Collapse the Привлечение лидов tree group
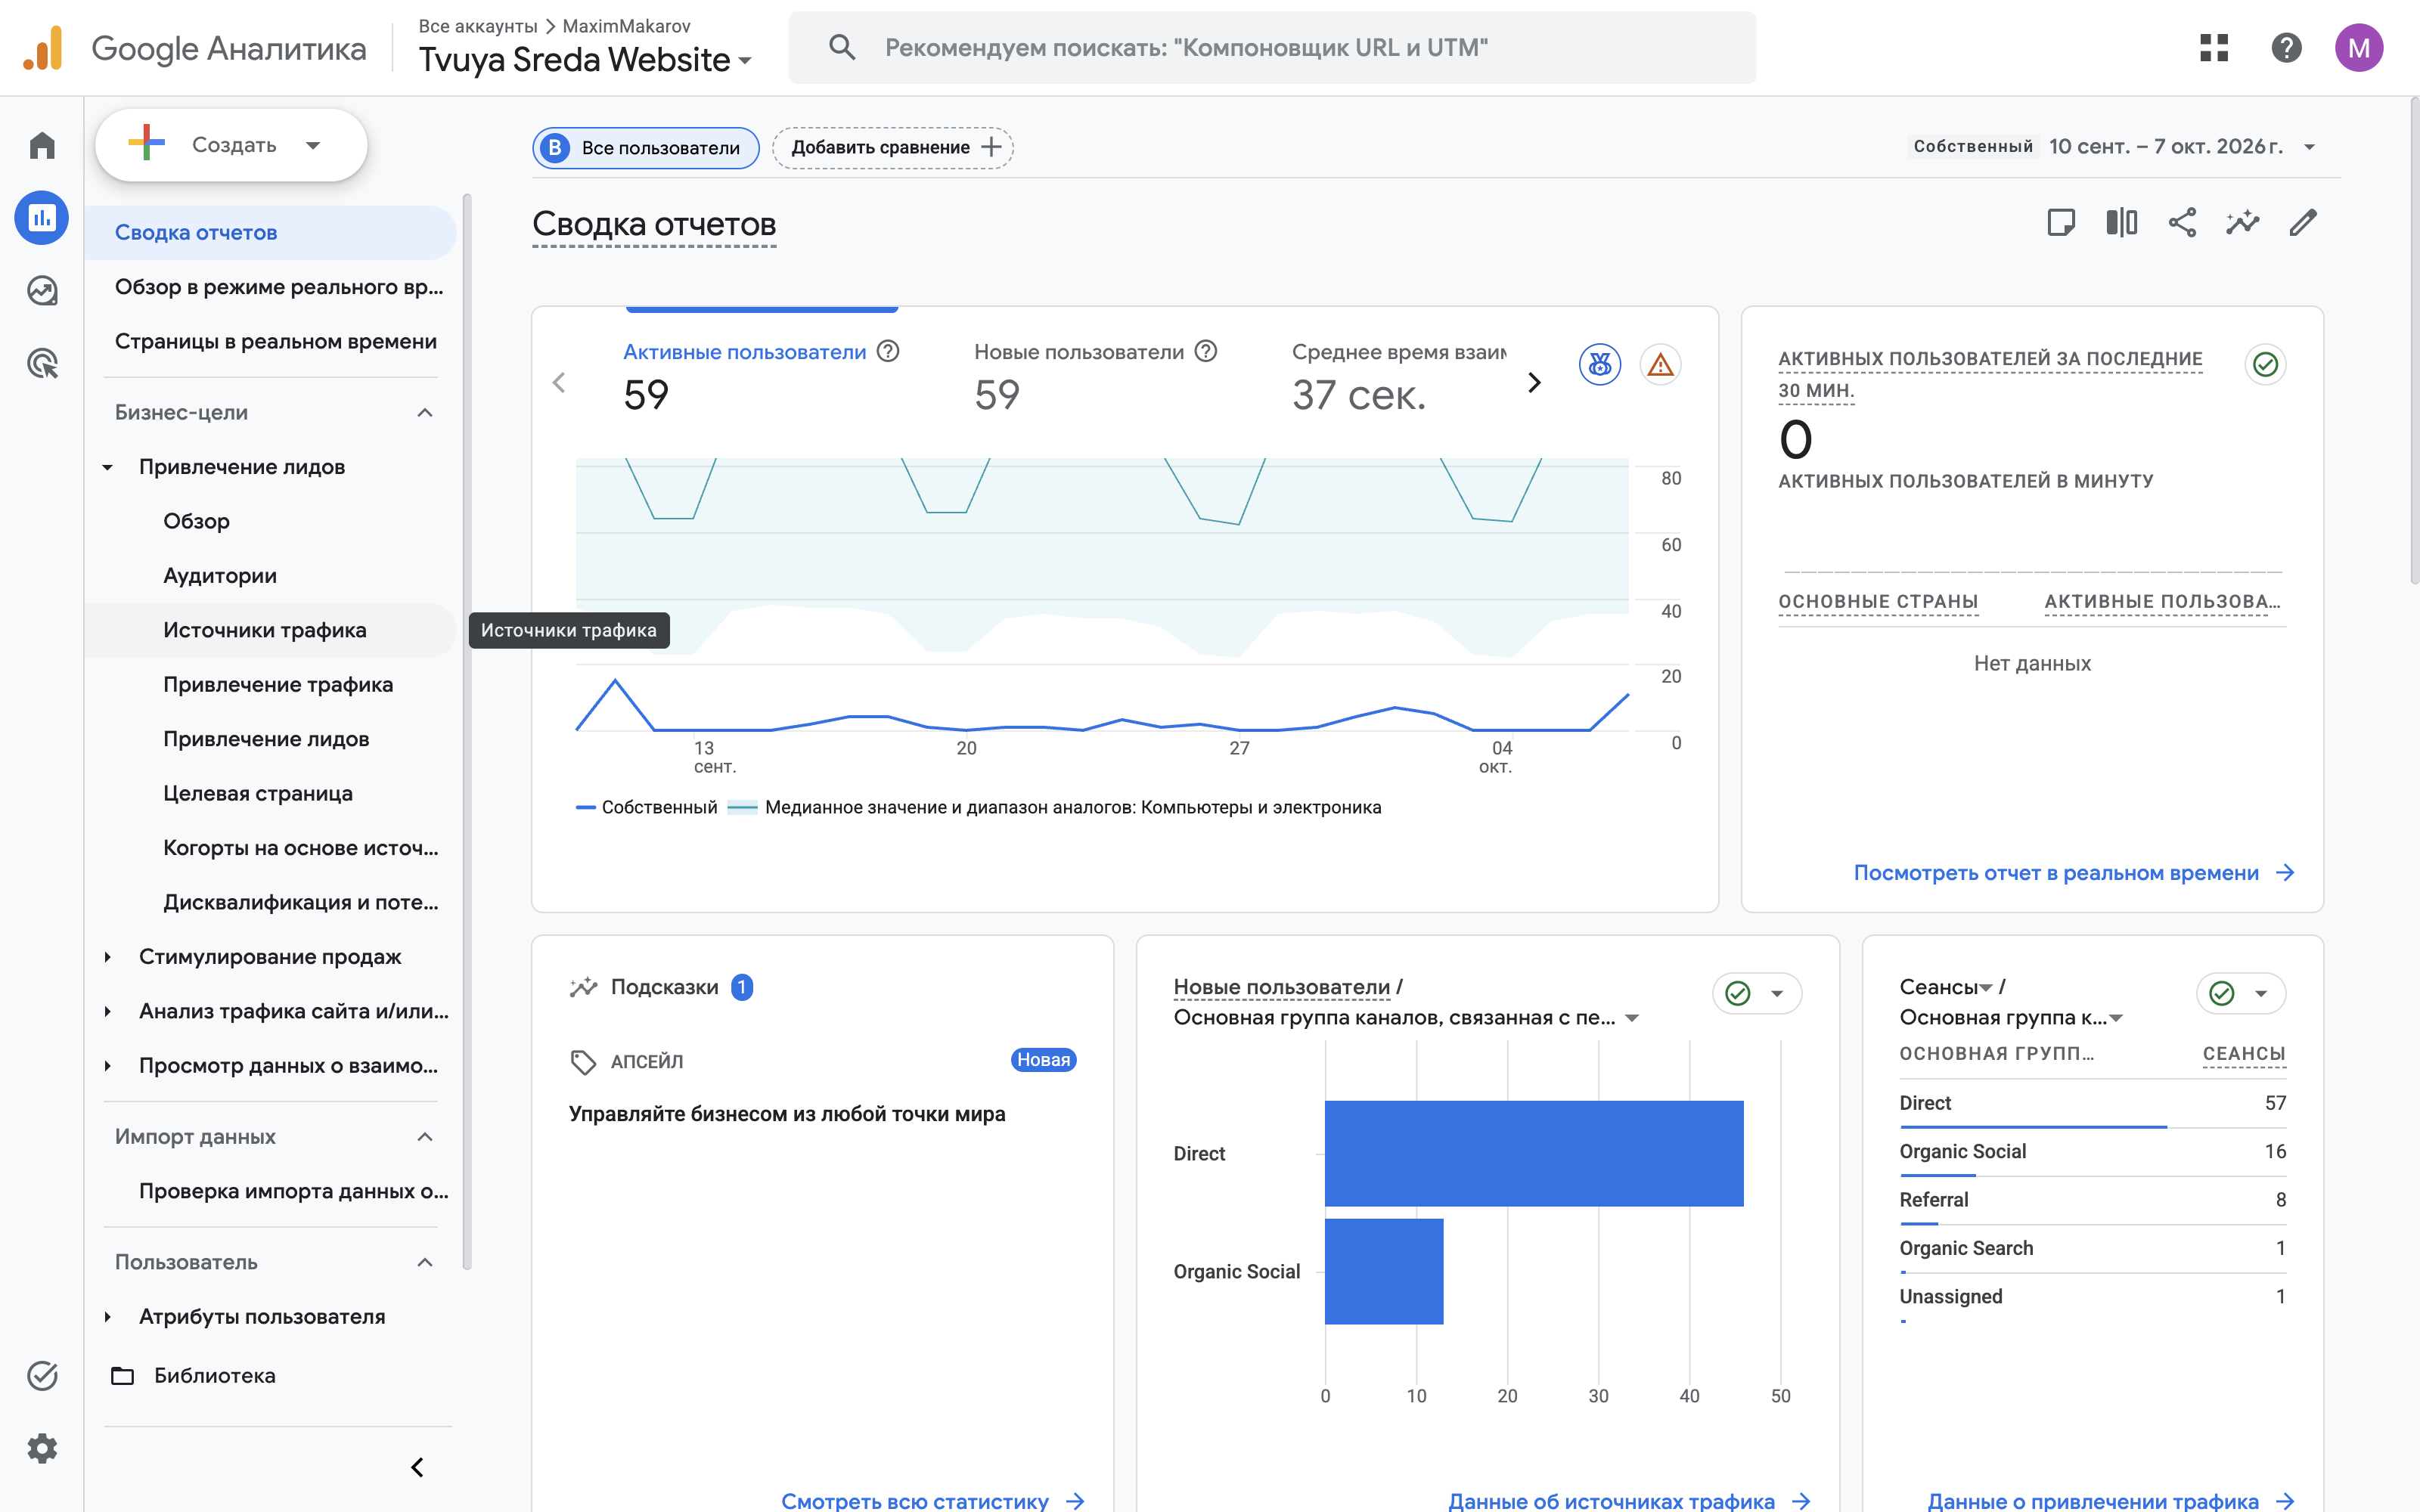The image size is (2420, 1512). pos(108,467)
